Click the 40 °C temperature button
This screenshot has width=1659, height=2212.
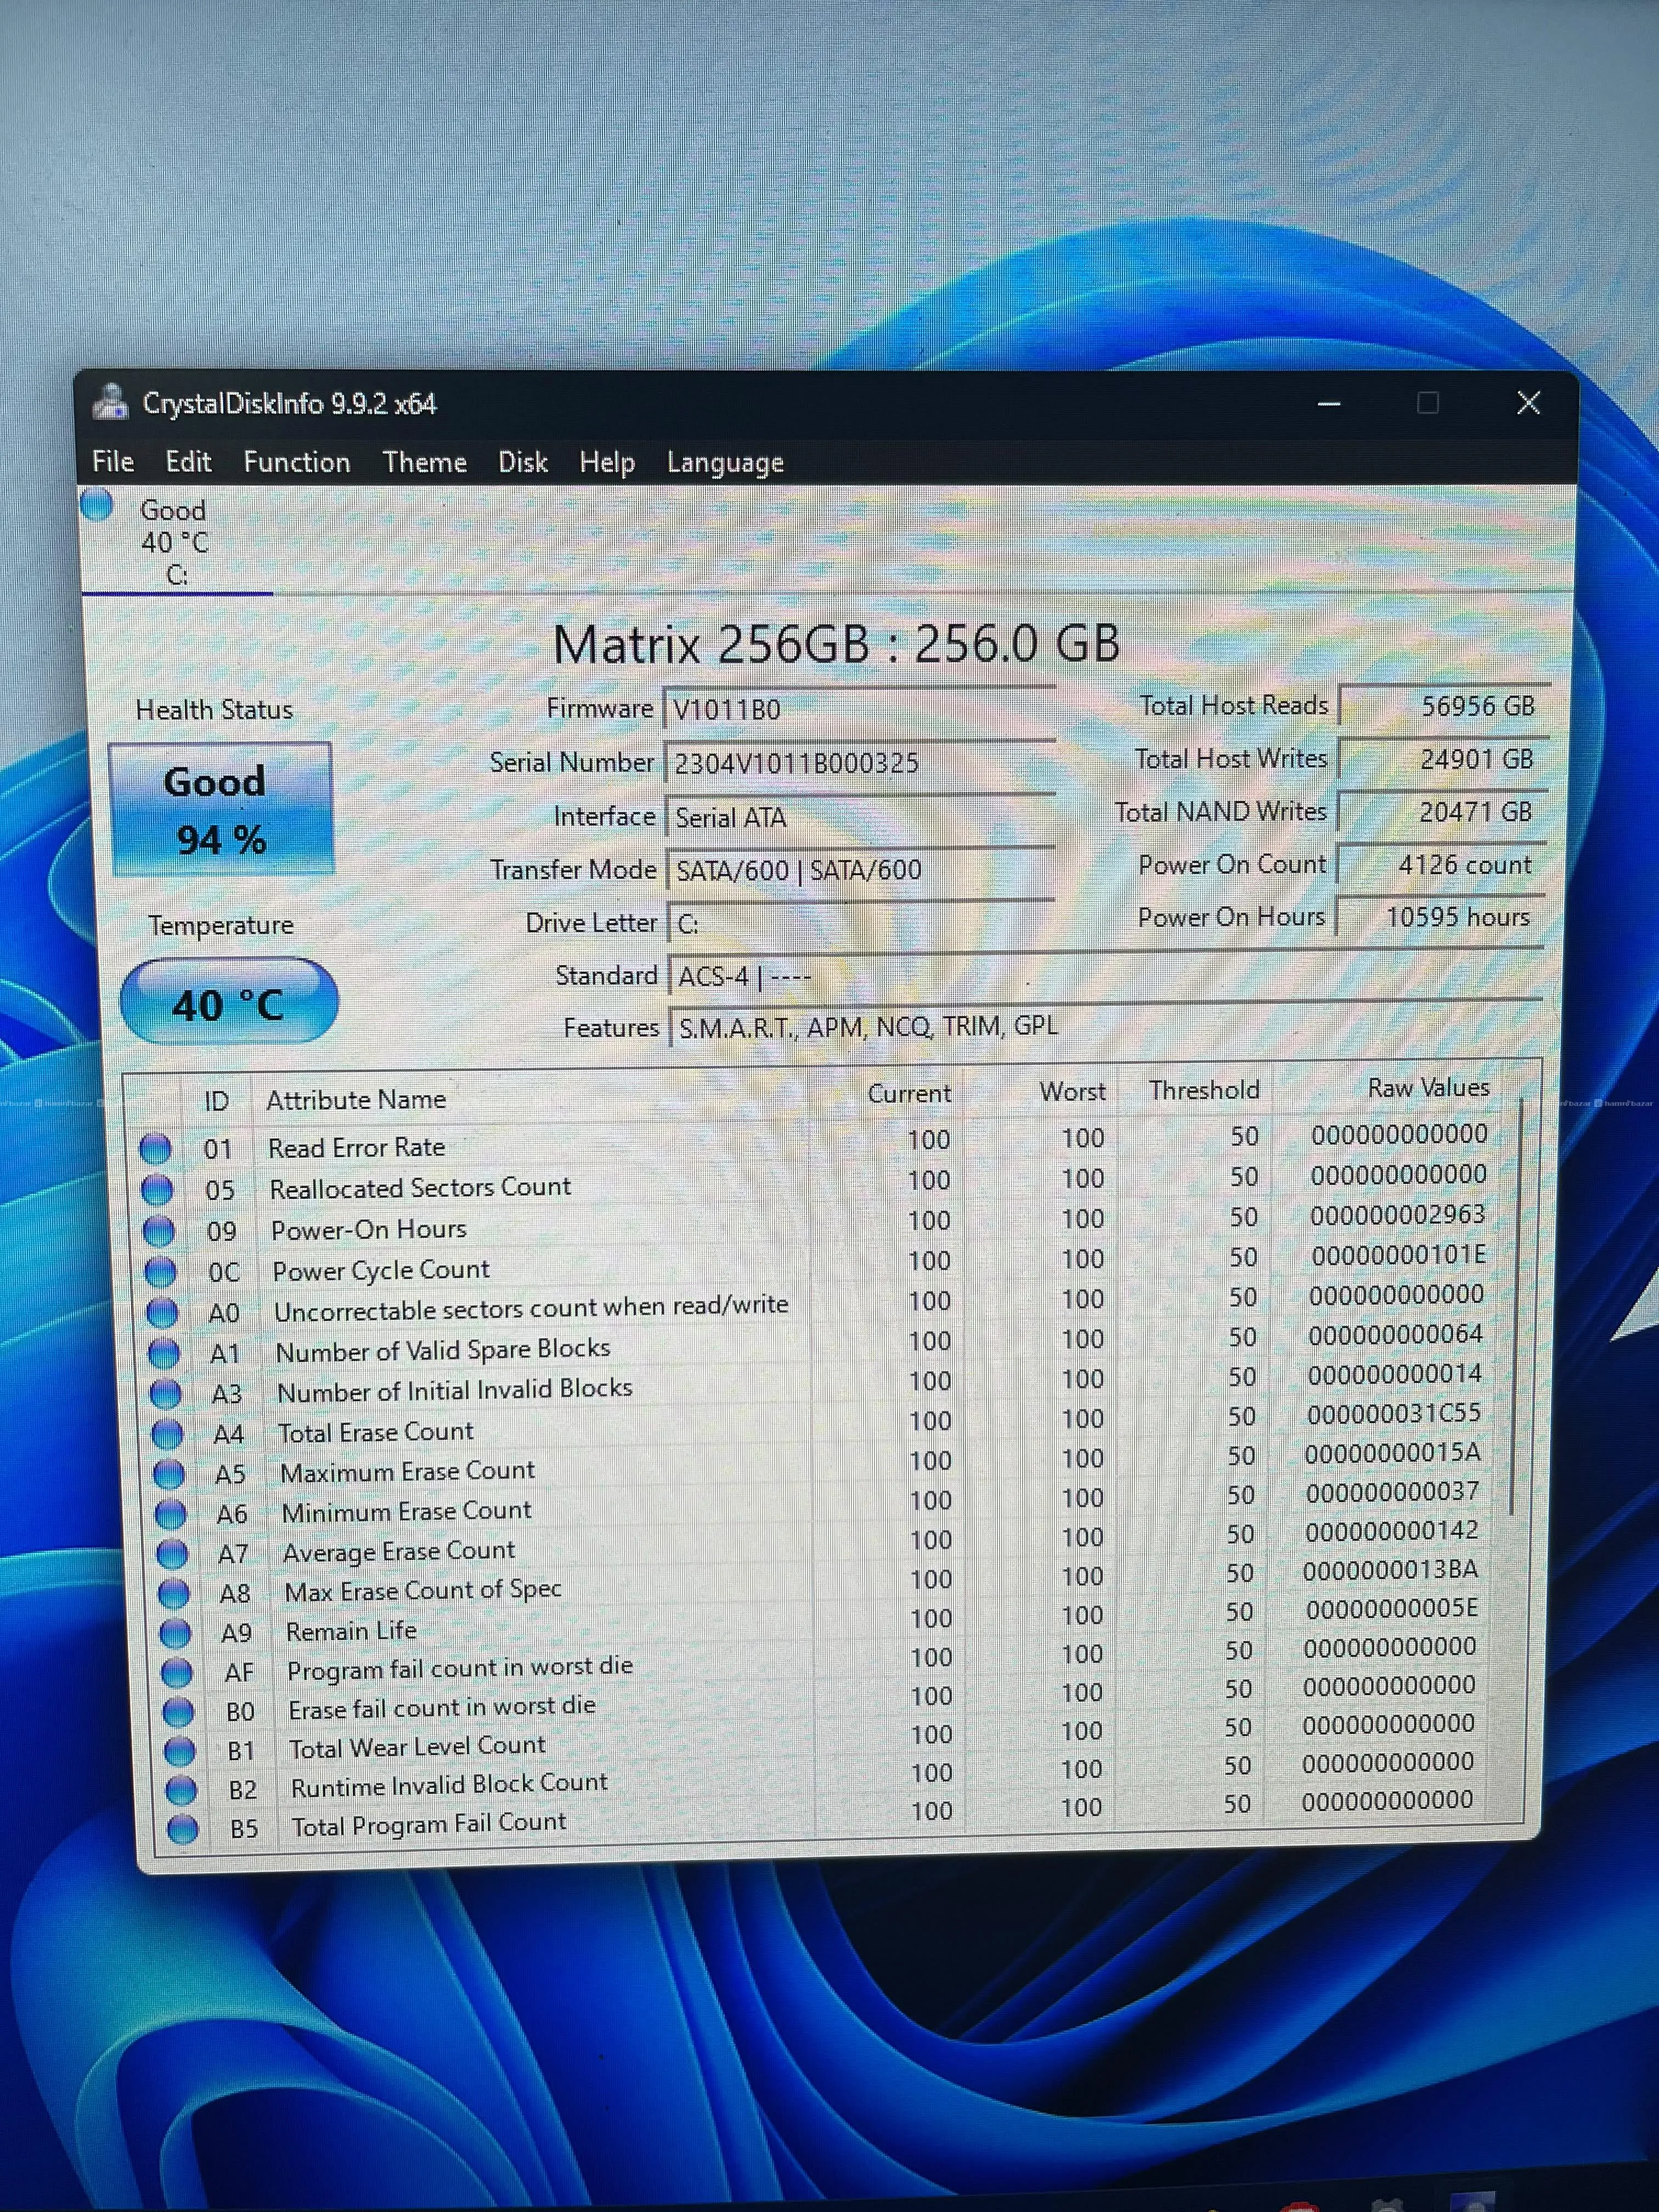[x=229, y=1002]
